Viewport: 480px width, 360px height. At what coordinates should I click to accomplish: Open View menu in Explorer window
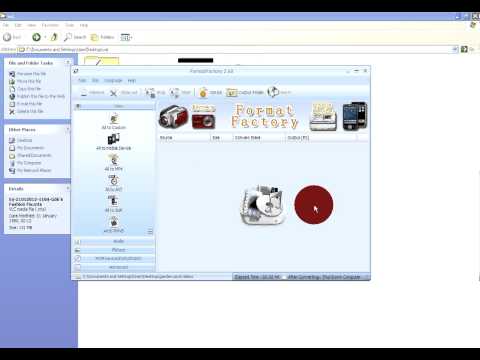32,25
